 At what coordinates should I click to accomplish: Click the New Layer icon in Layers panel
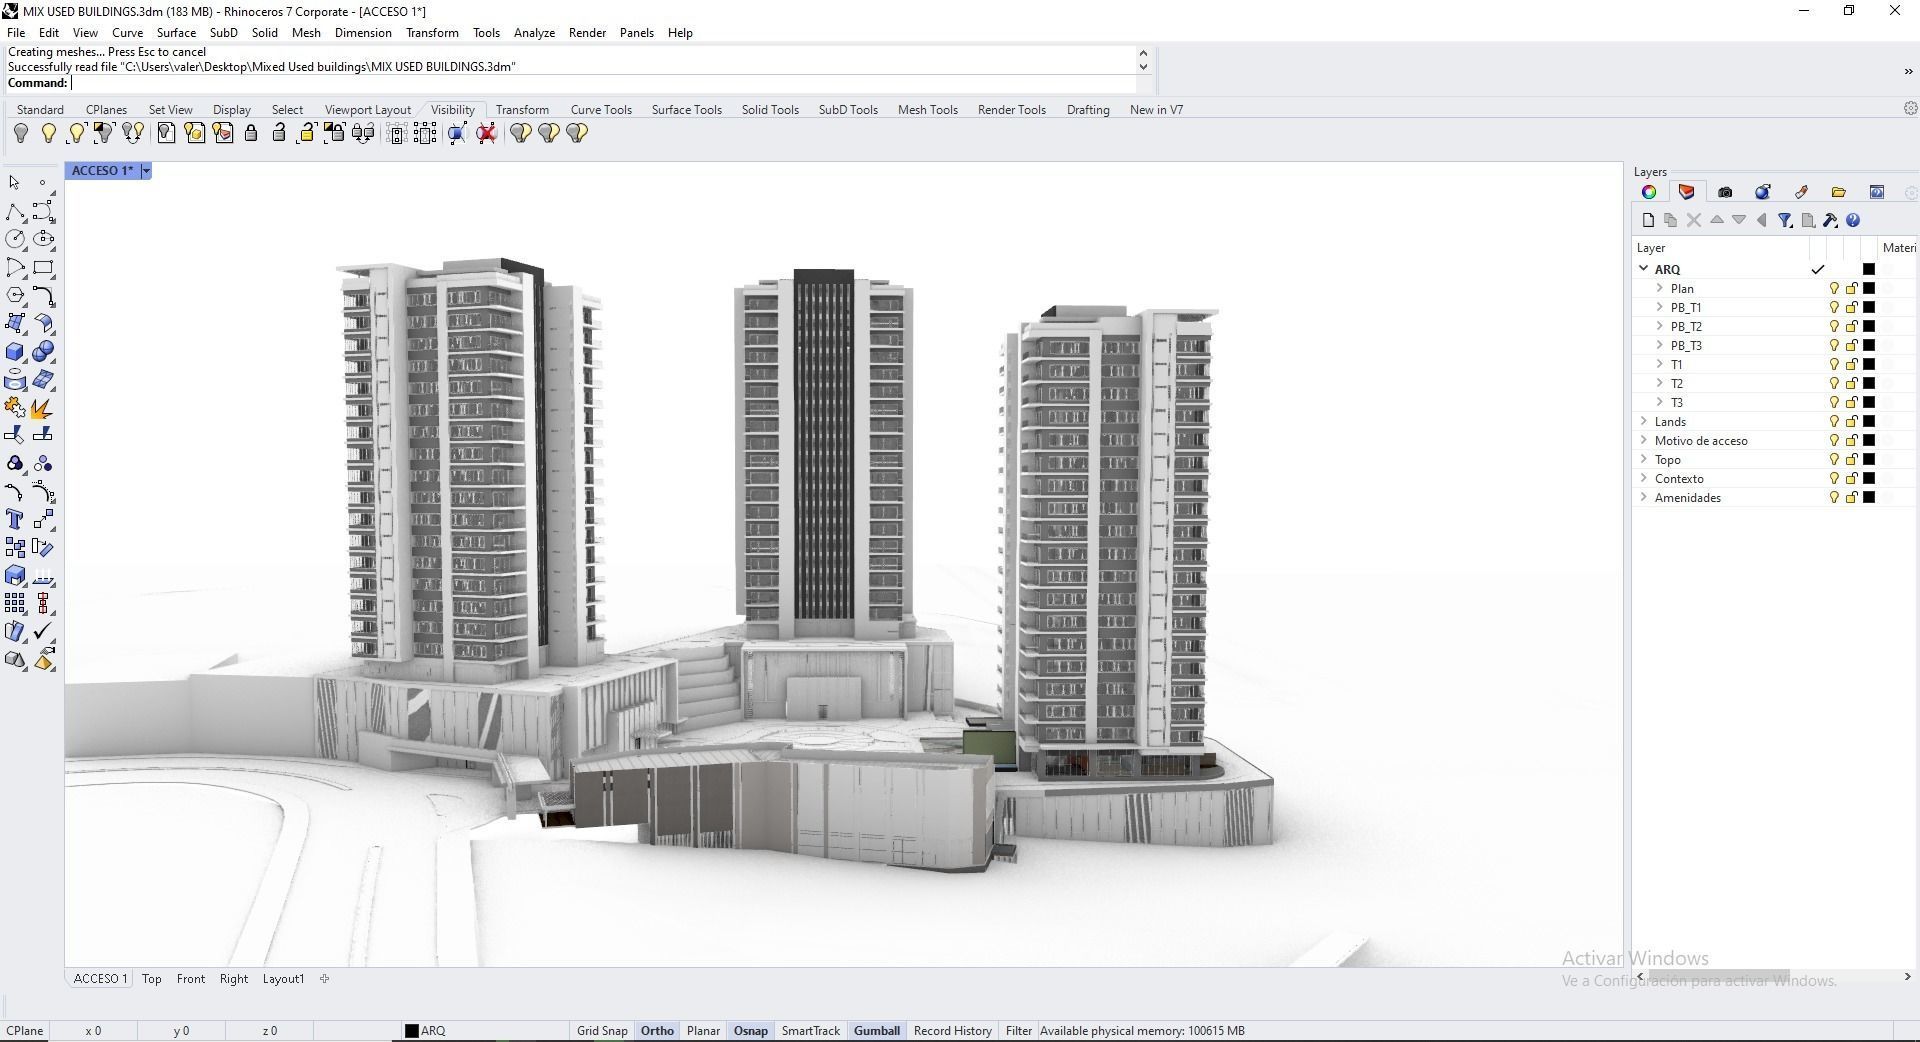1649,220
